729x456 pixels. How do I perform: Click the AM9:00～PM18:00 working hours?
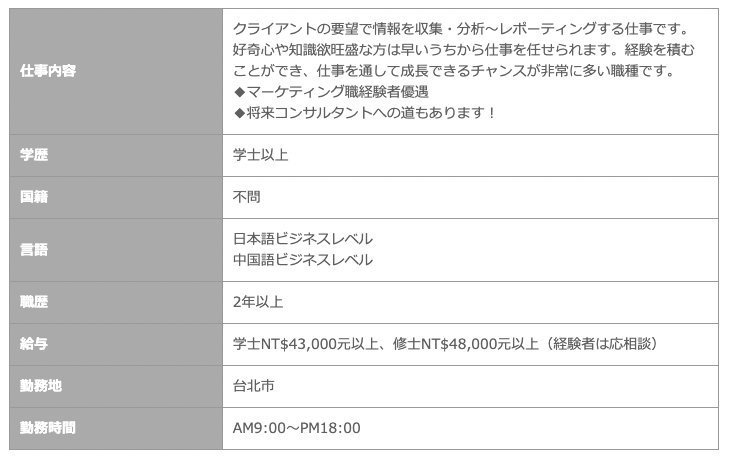click(297, 428)
